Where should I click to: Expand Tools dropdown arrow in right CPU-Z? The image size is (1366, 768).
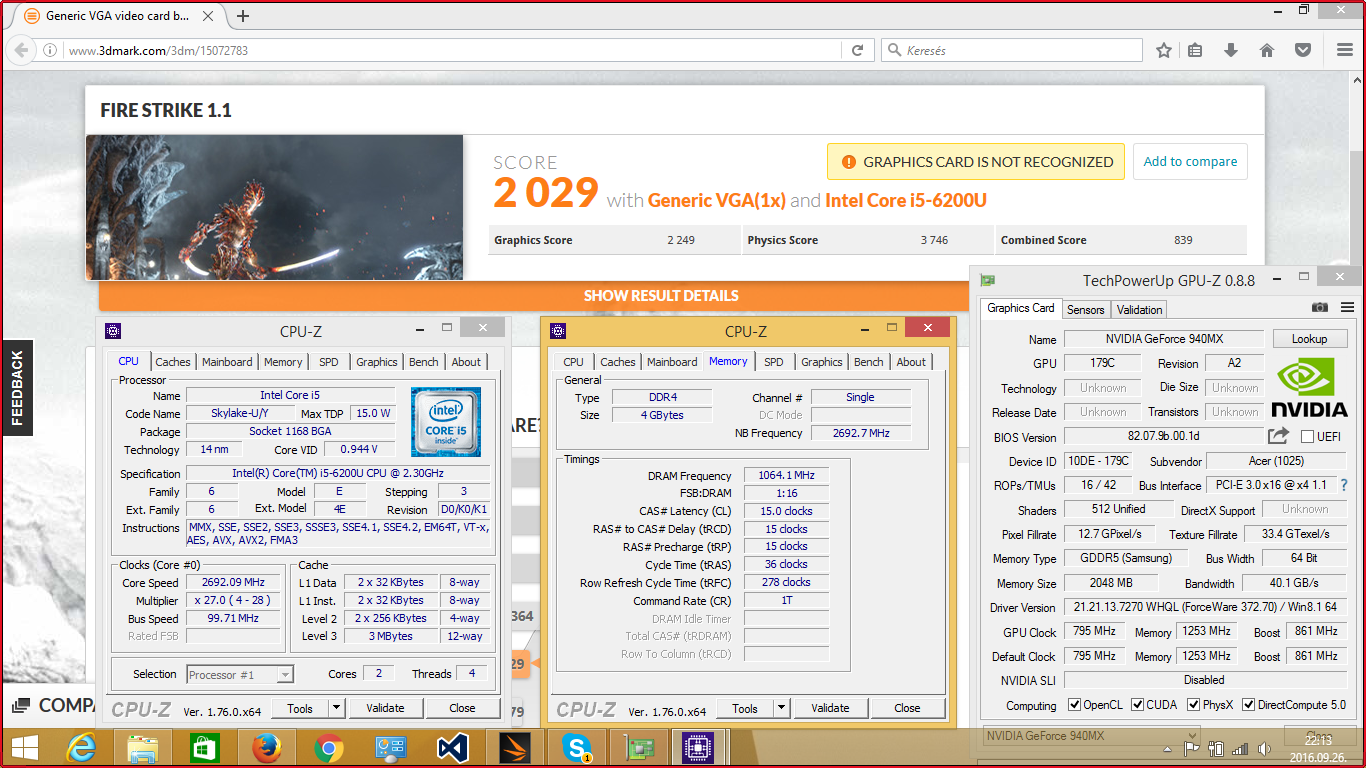tap(782, 708)
